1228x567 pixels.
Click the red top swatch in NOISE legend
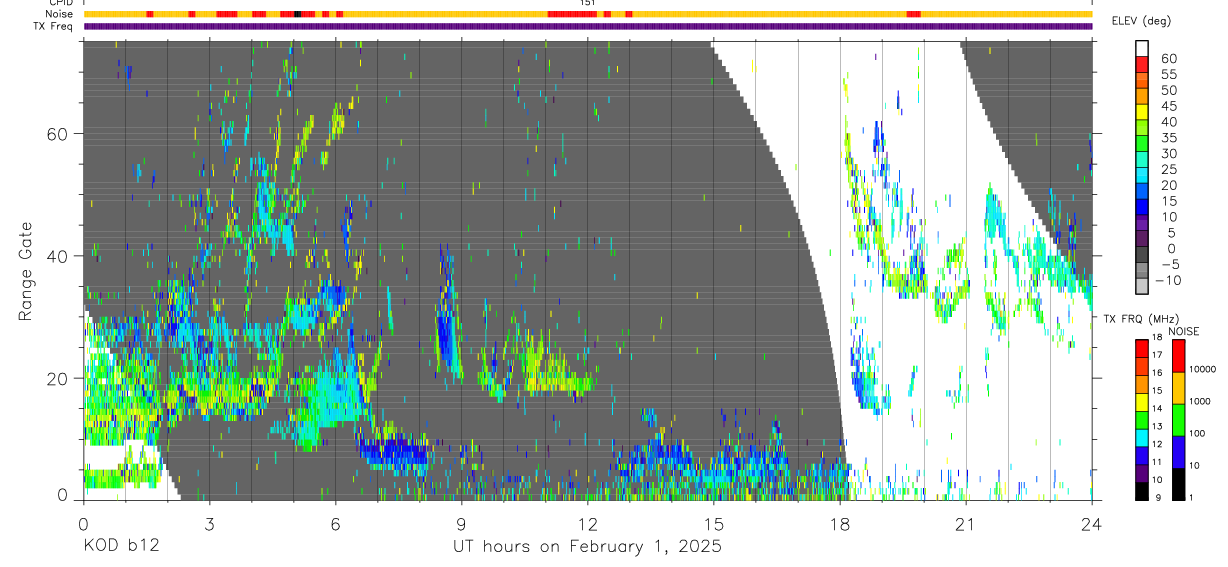click(x=1178, y=355)
